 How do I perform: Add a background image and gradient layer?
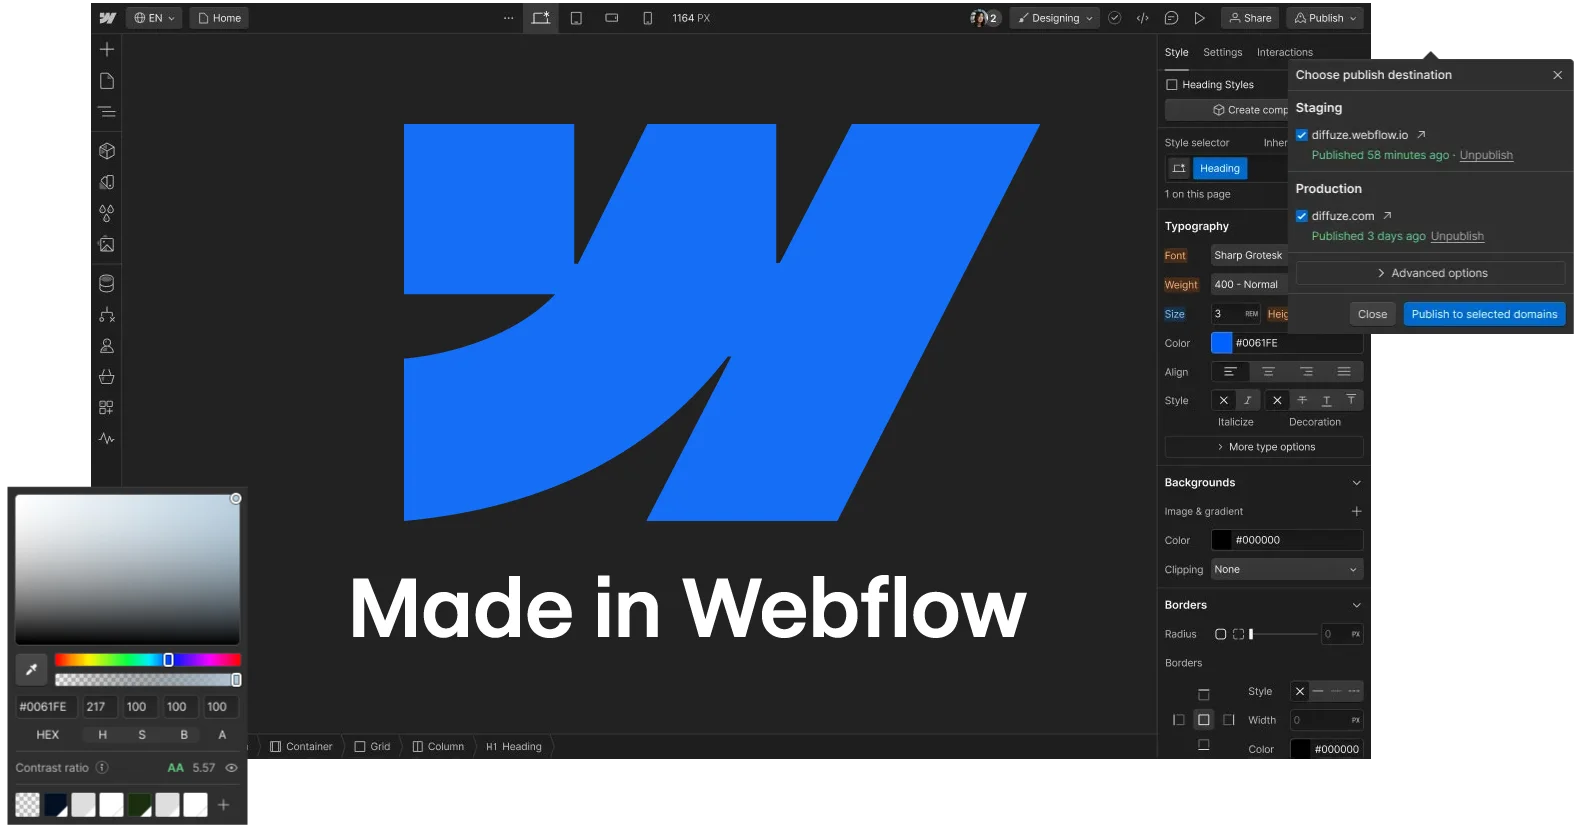(x=1356, y=511)
